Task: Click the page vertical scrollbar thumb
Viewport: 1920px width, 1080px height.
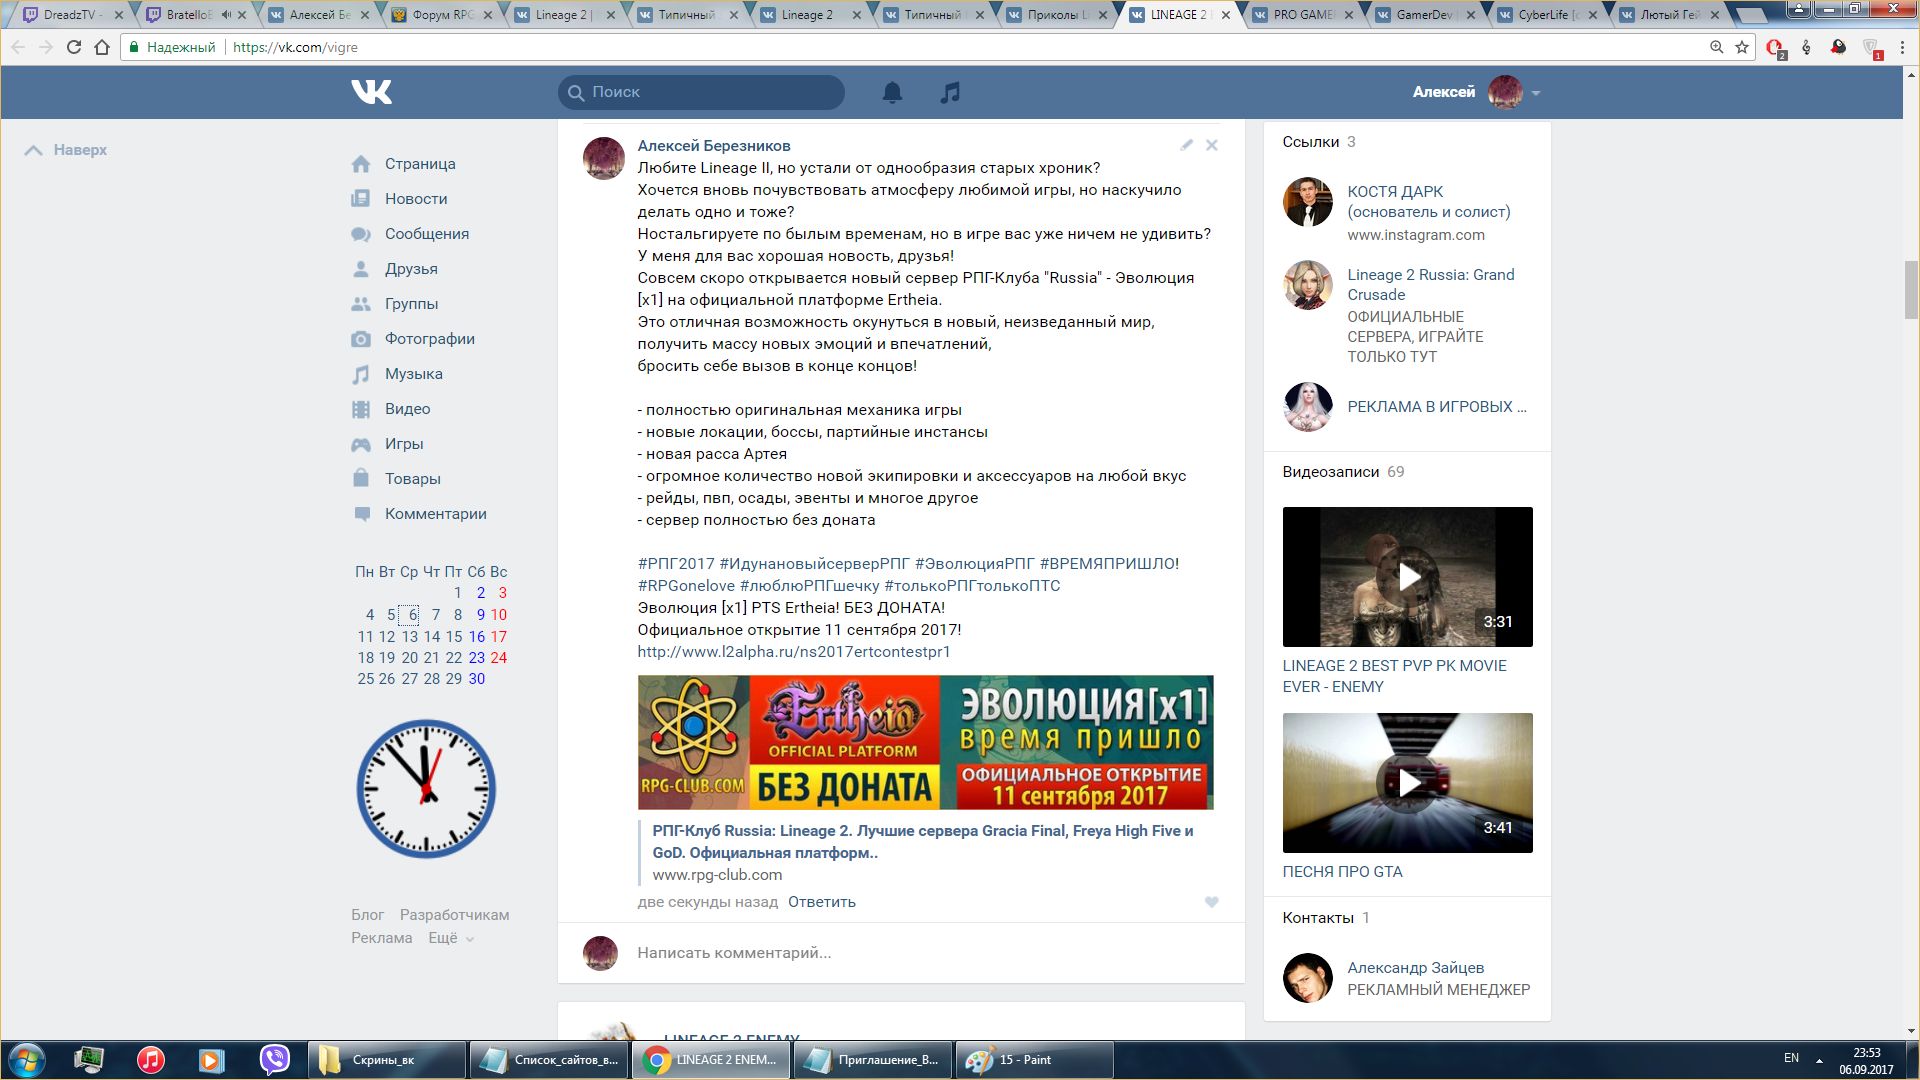Action: coord(1911,290)
